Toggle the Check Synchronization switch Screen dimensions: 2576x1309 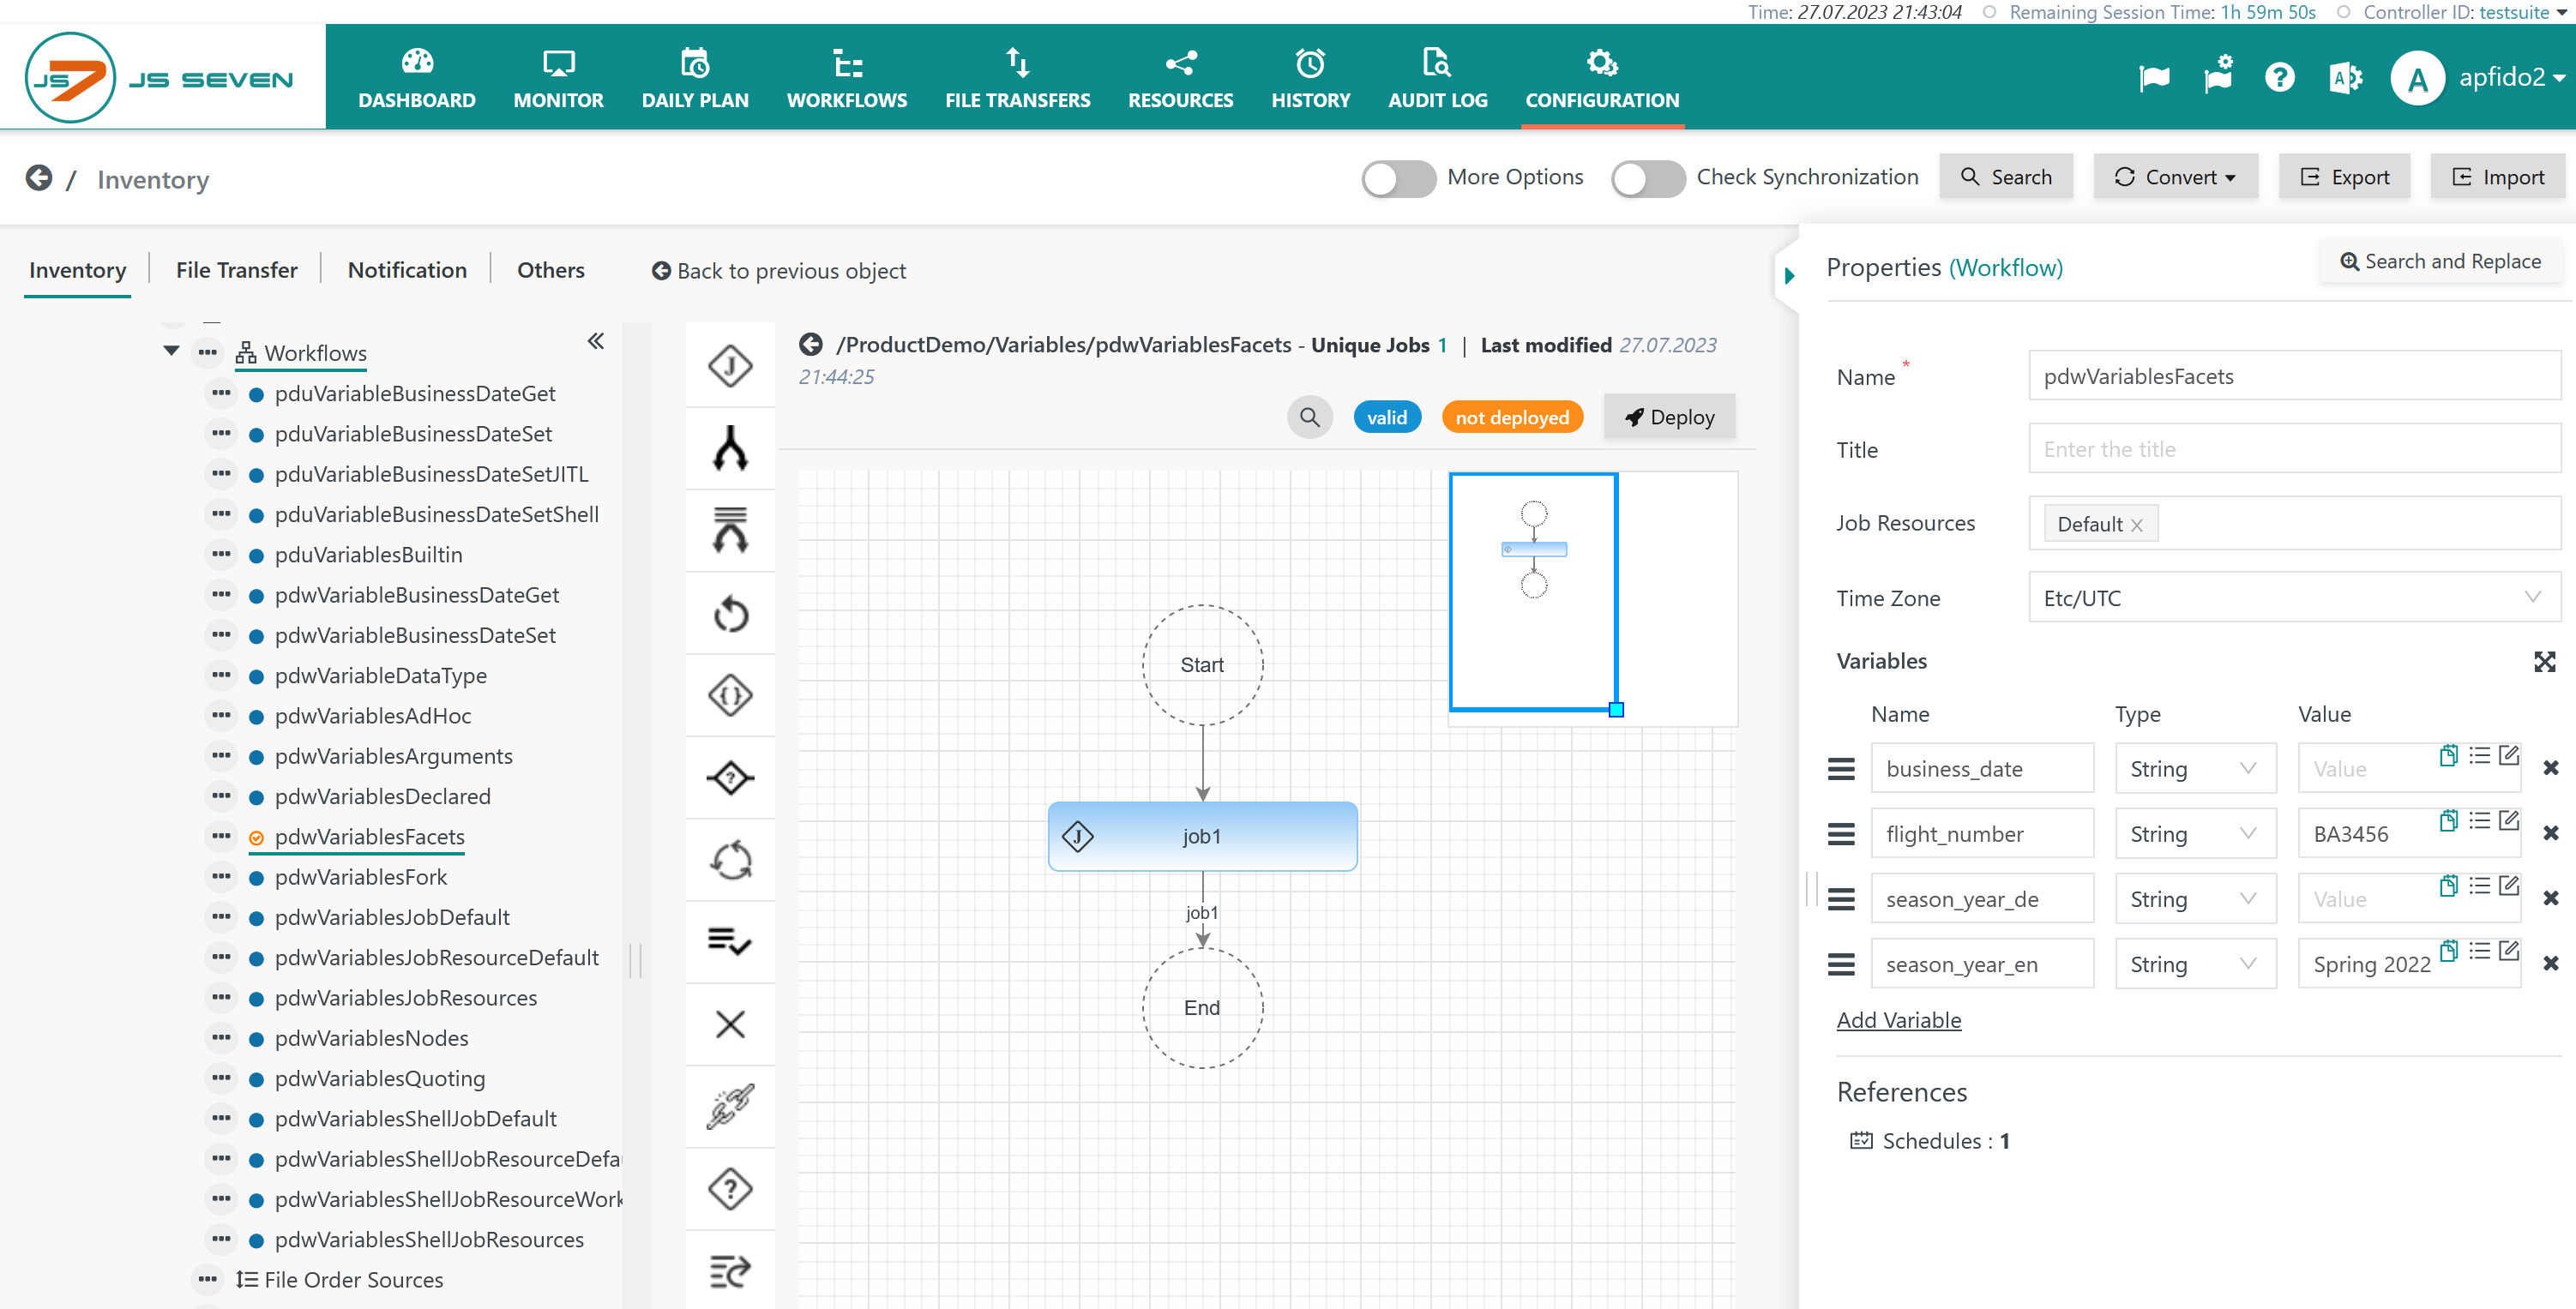coord(1647,179)
